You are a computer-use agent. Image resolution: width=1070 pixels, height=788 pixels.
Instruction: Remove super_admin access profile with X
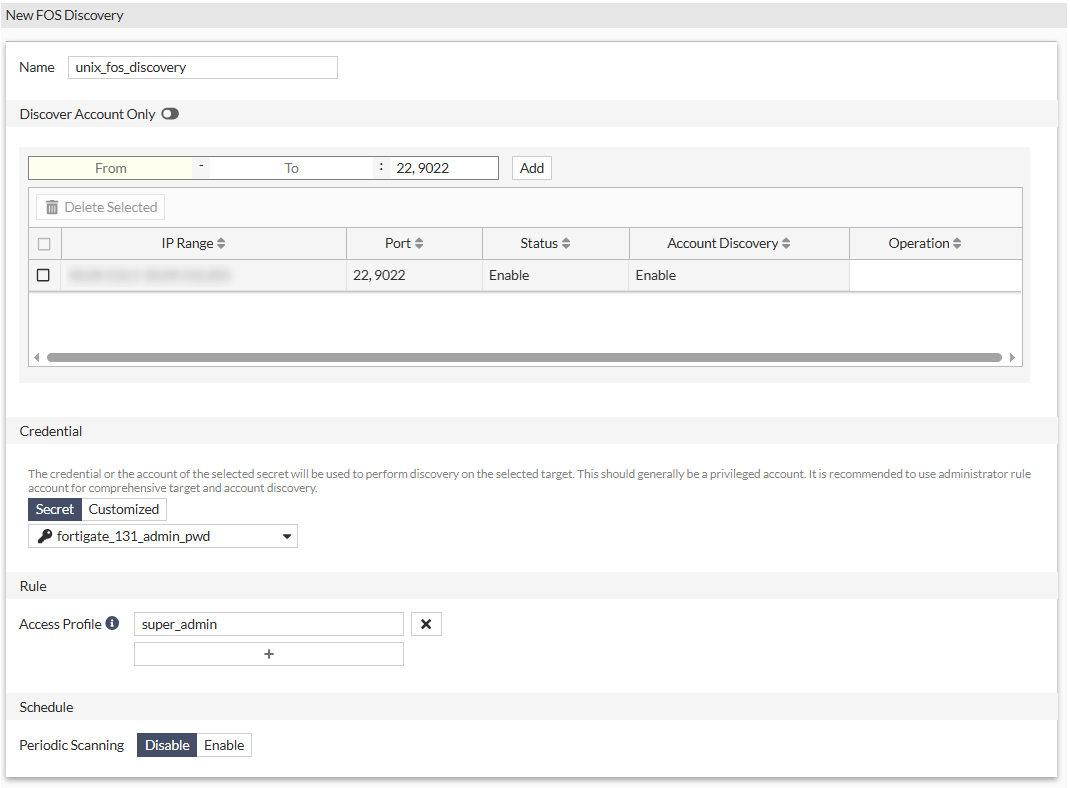point(426,624)
